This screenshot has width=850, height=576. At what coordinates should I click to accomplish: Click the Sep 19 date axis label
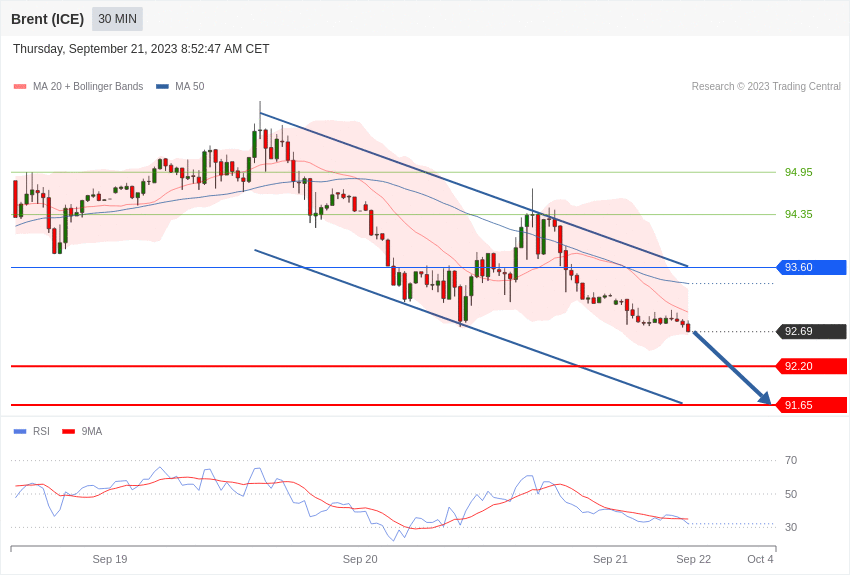110,559
